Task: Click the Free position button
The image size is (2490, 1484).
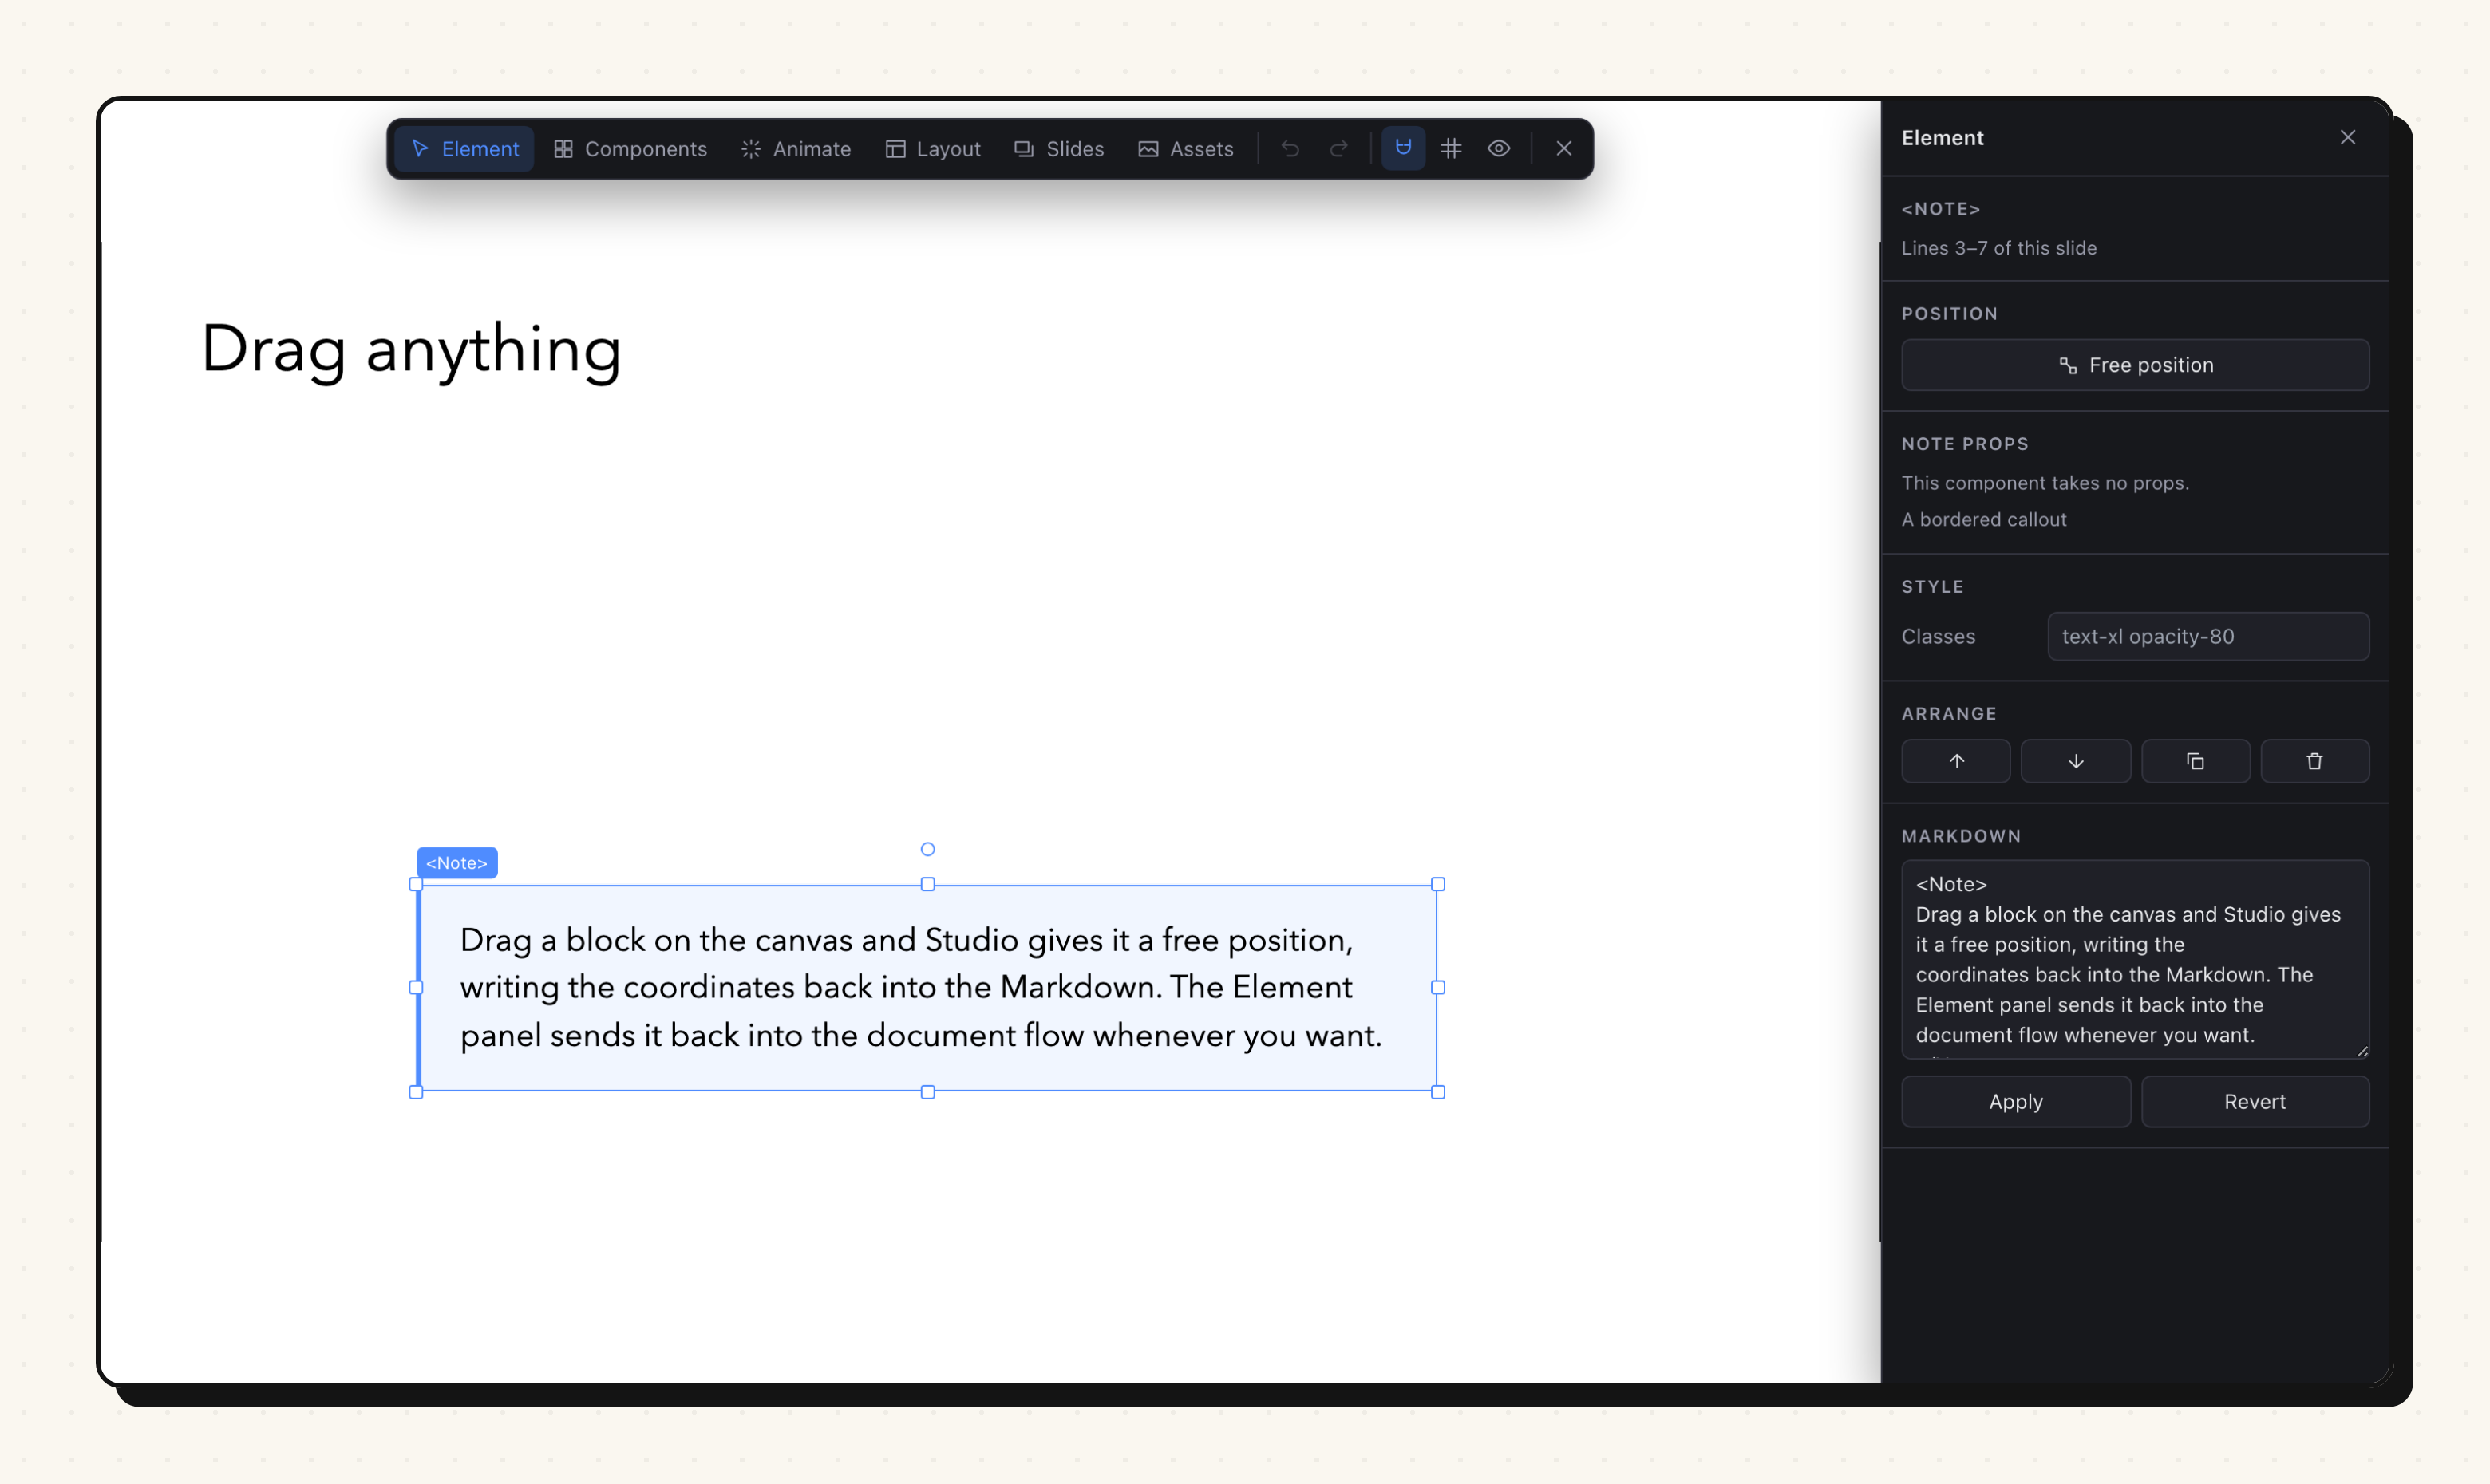Action: pyautogui.click(x=2135, y=365)
